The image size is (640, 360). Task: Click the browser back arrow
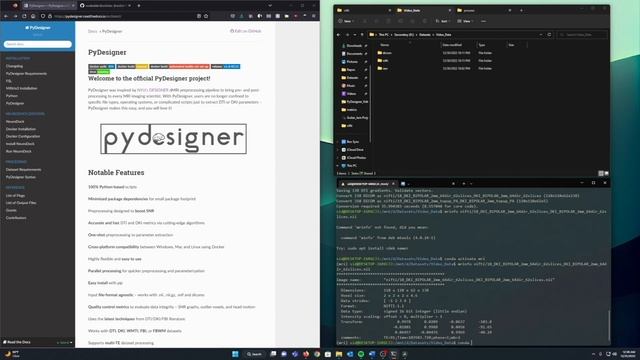click(6, 16)
